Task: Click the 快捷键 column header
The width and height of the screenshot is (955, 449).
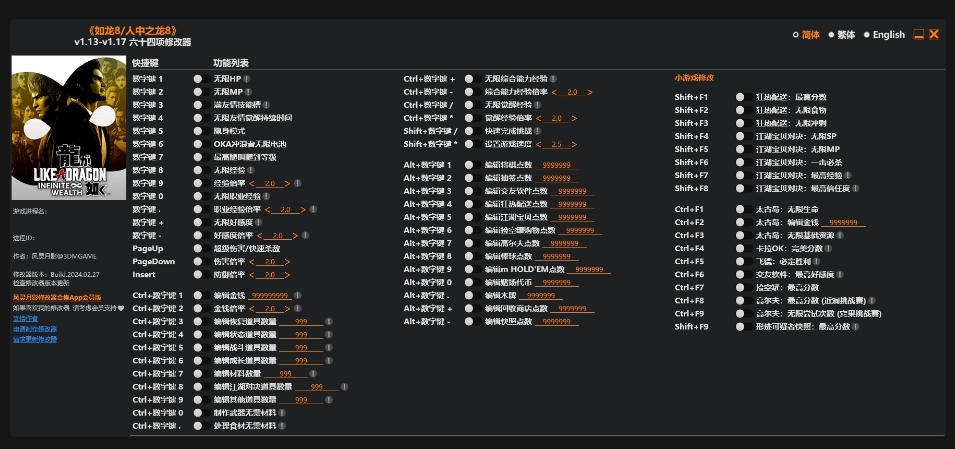Action: coord(146,63)
